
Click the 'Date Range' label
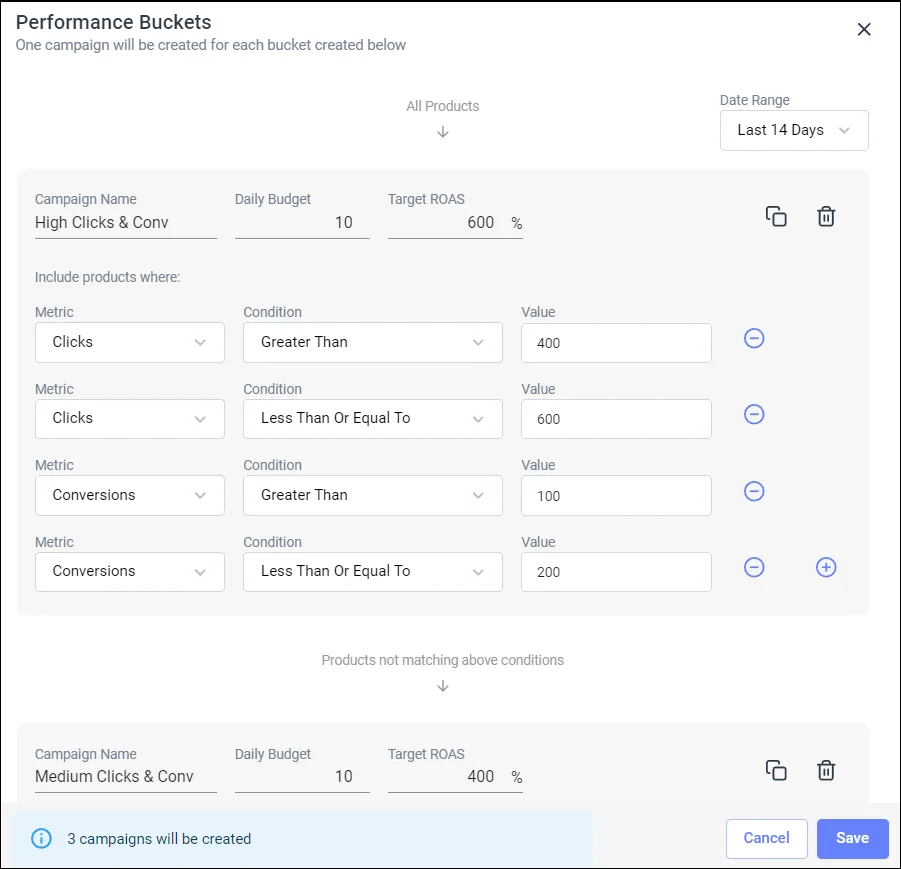coord(754,101)
